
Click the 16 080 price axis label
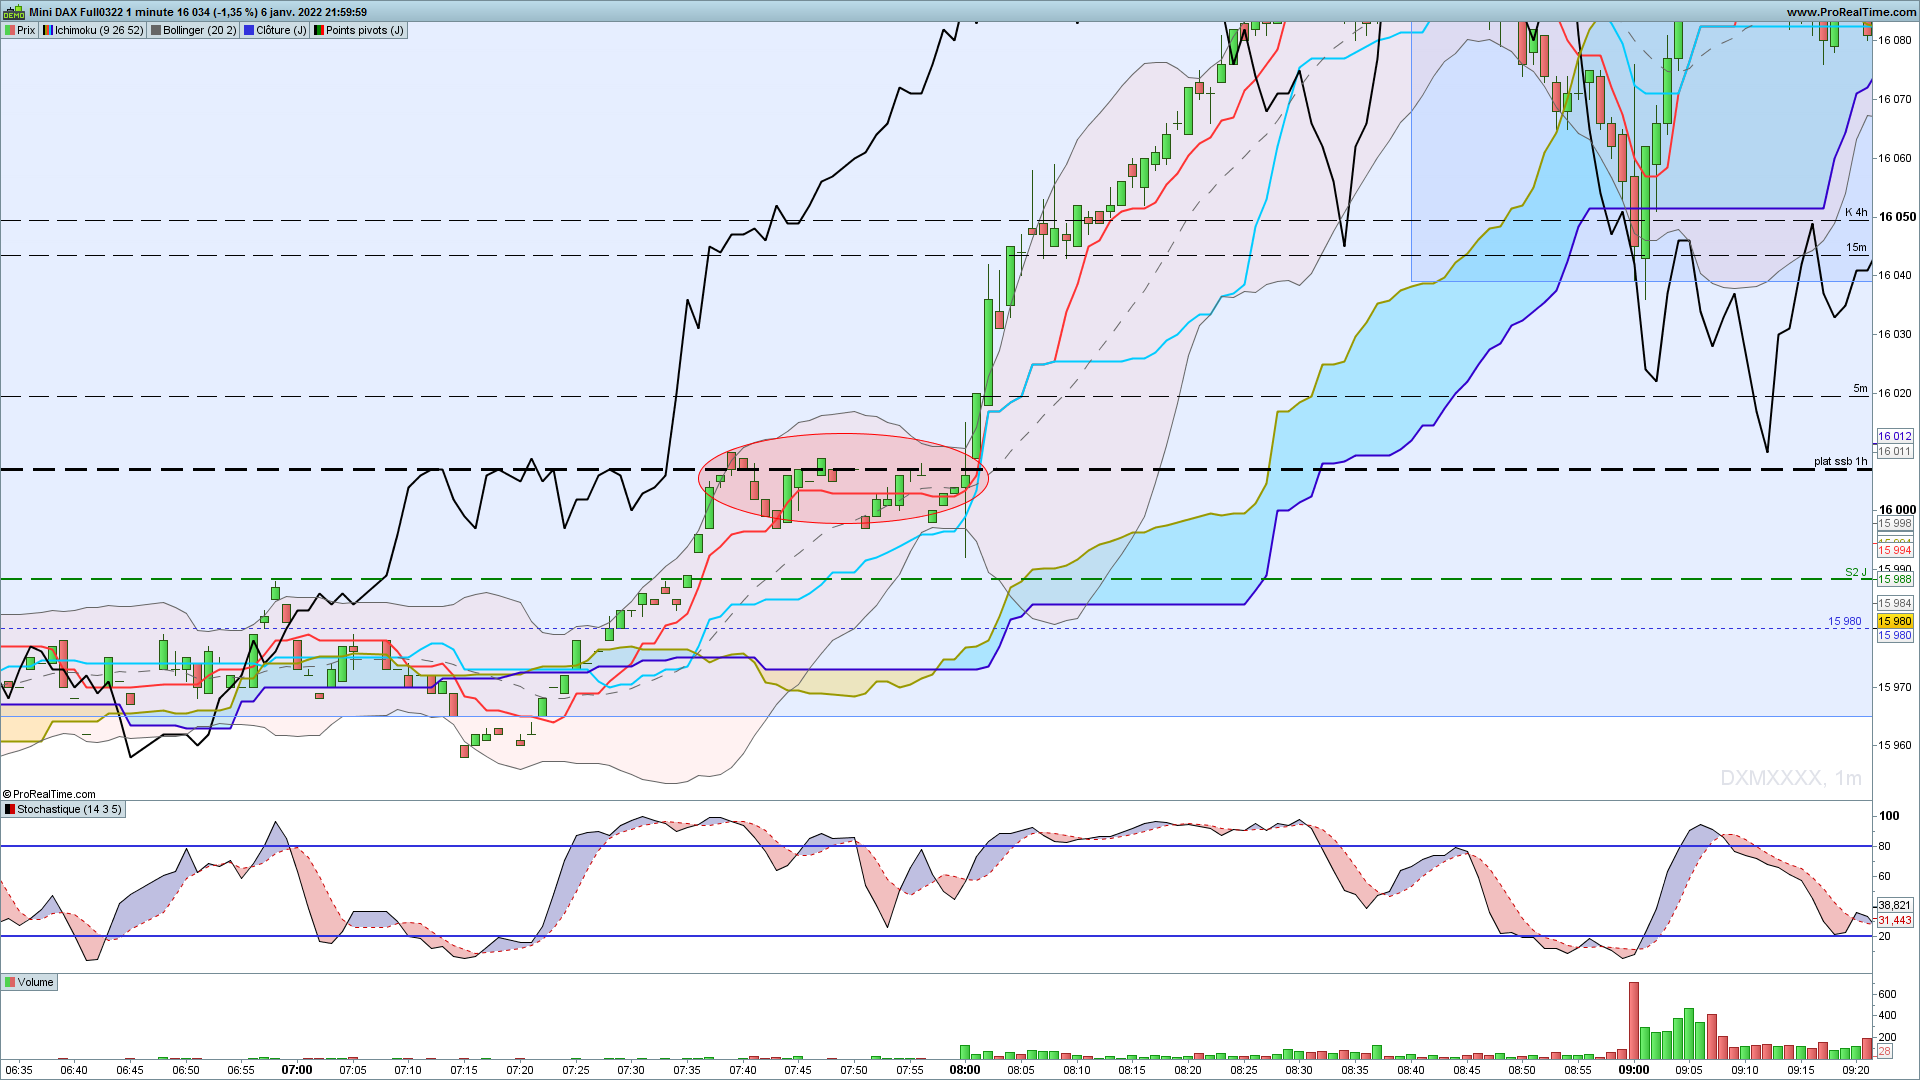click(x=1895, y=40)
